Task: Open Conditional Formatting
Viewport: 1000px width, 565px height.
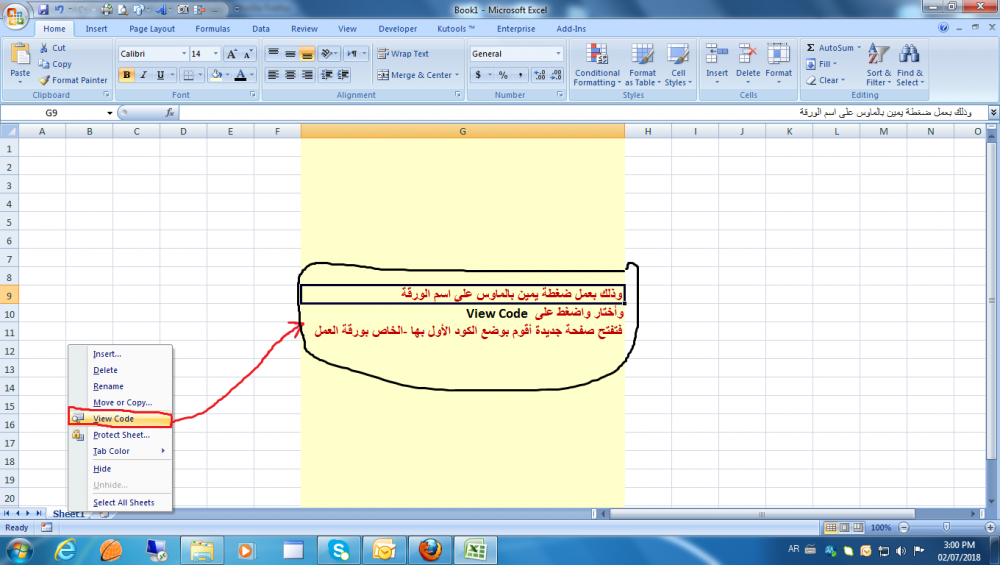Action: (x=597, y=64)
